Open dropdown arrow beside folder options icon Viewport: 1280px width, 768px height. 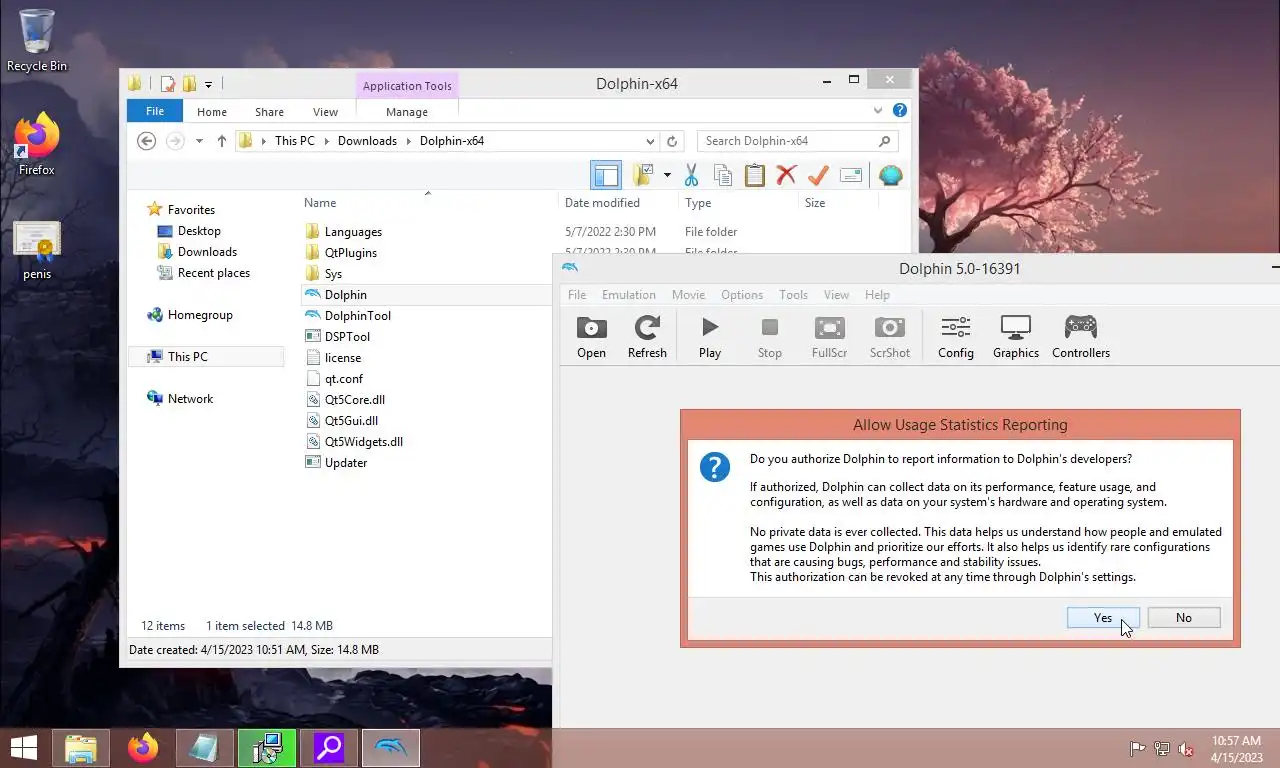[667, 175]
